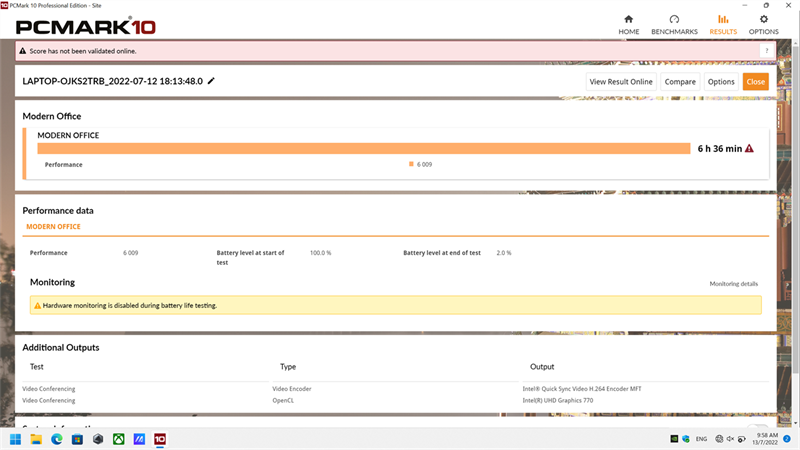Click the Options button beside Compare
This screenshot has height=450, width=800.
point(721,82)
